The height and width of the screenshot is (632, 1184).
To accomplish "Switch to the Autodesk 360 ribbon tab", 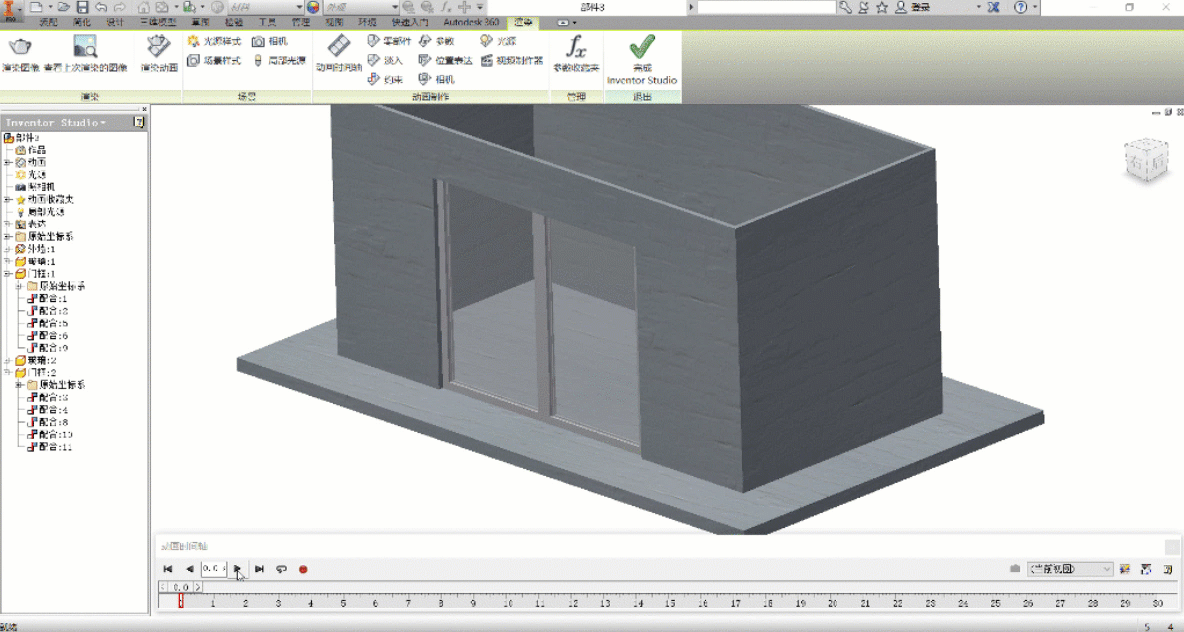I will (471, 23).
